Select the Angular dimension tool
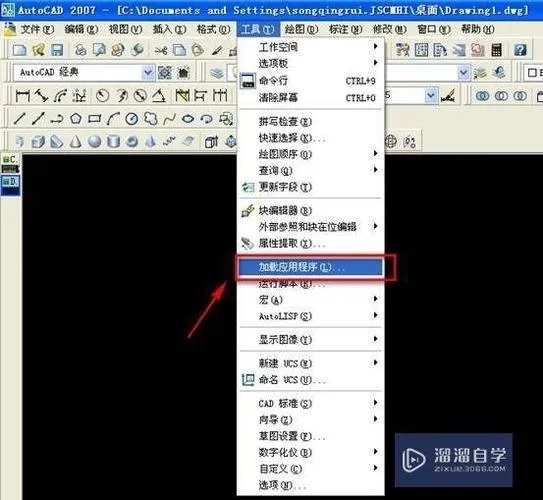 click(x=159, y=96)
